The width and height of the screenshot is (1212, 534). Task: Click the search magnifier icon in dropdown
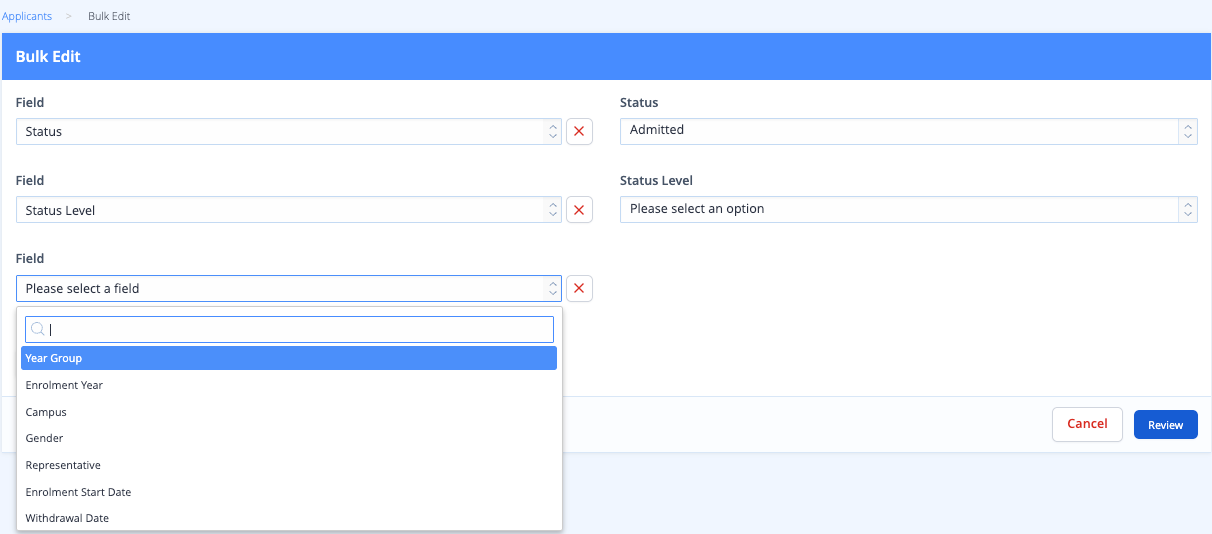coord(37,330)
